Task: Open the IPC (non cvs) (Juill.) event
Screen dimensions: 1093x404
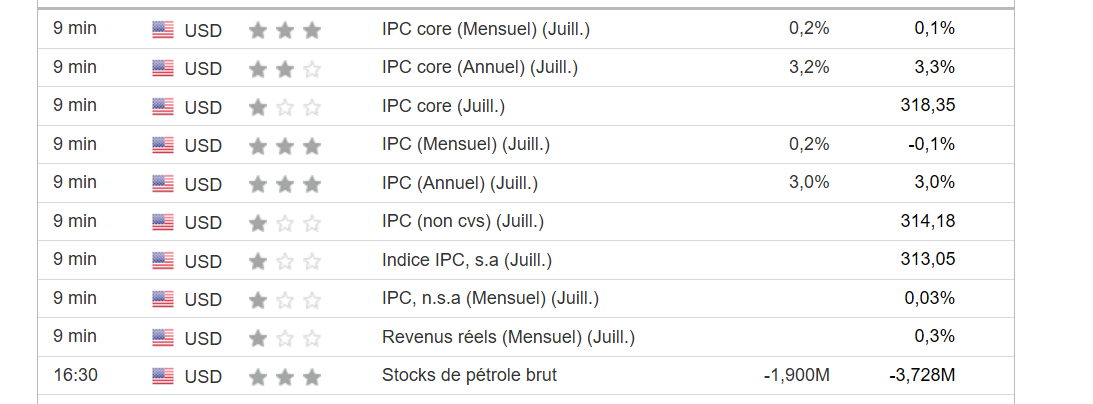Action: (x=463, y=221)
